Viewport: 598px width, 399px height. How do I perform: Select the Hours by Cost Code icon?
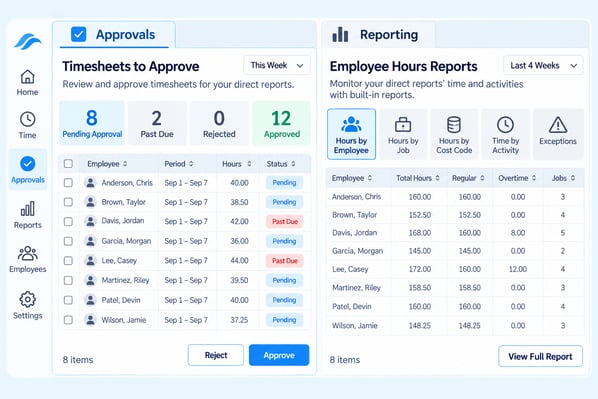[x=454, y=124]
